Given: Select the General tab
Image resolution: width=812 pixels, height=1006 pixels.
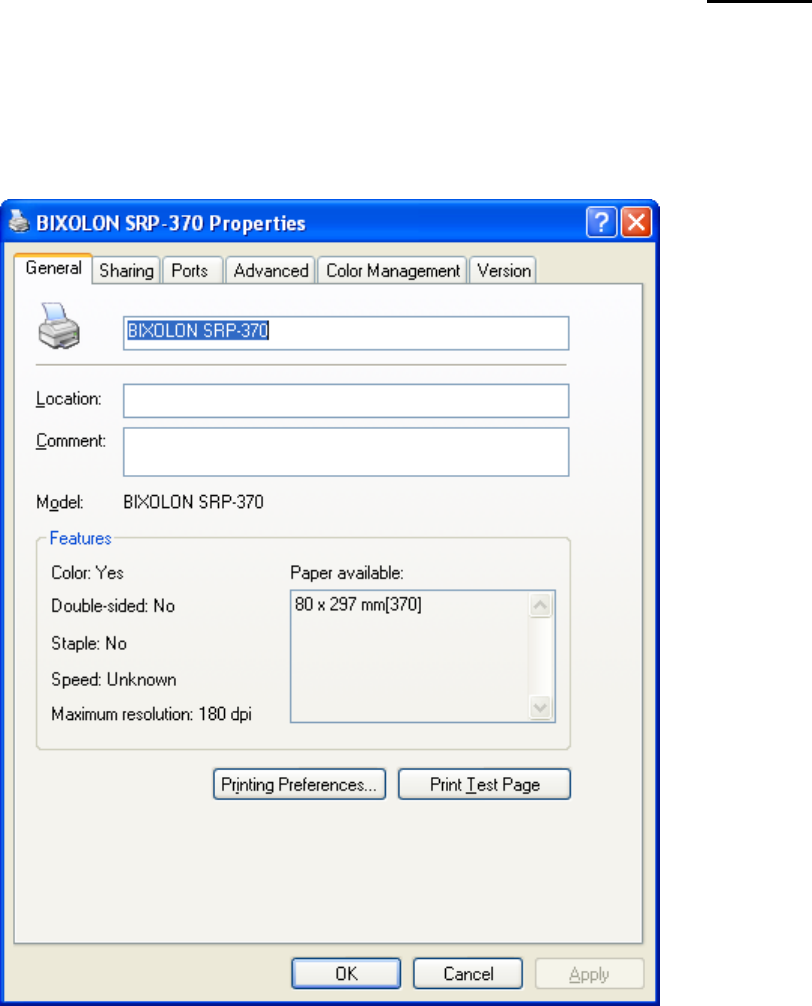Looking at the screenshot, I should coord(53,268).
